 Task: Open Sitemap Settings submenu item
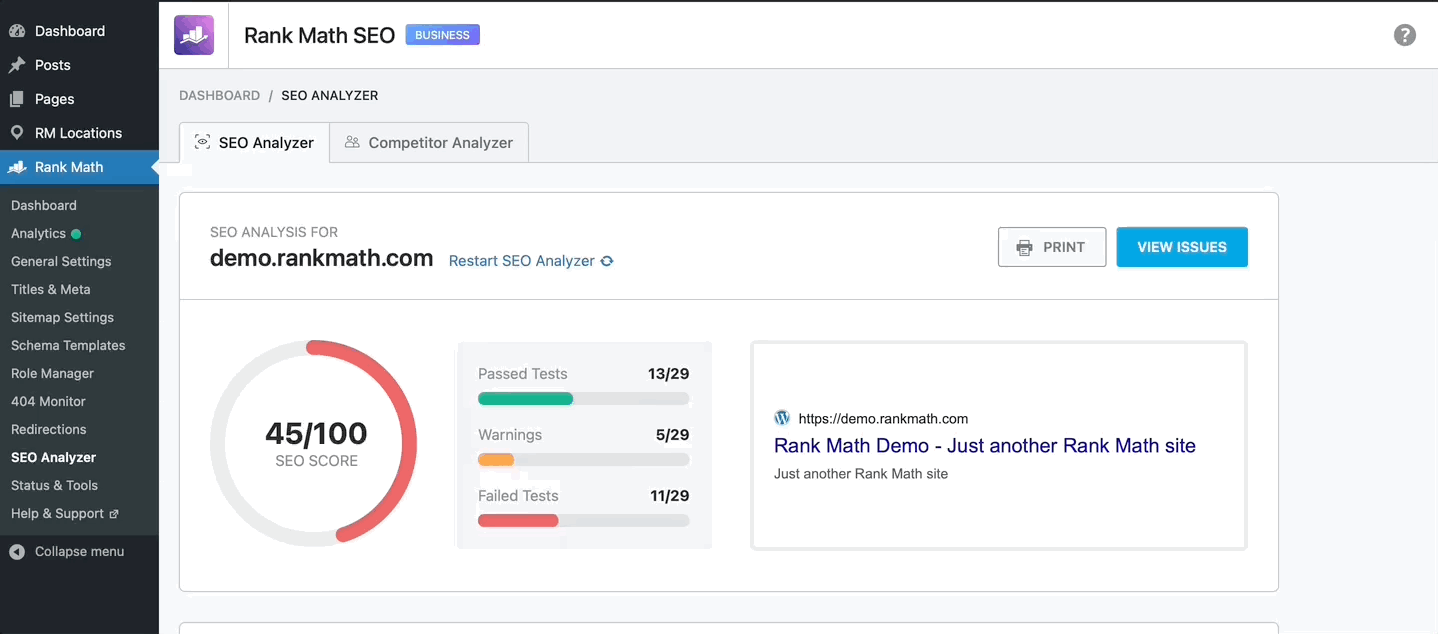[x=63, y=317]
